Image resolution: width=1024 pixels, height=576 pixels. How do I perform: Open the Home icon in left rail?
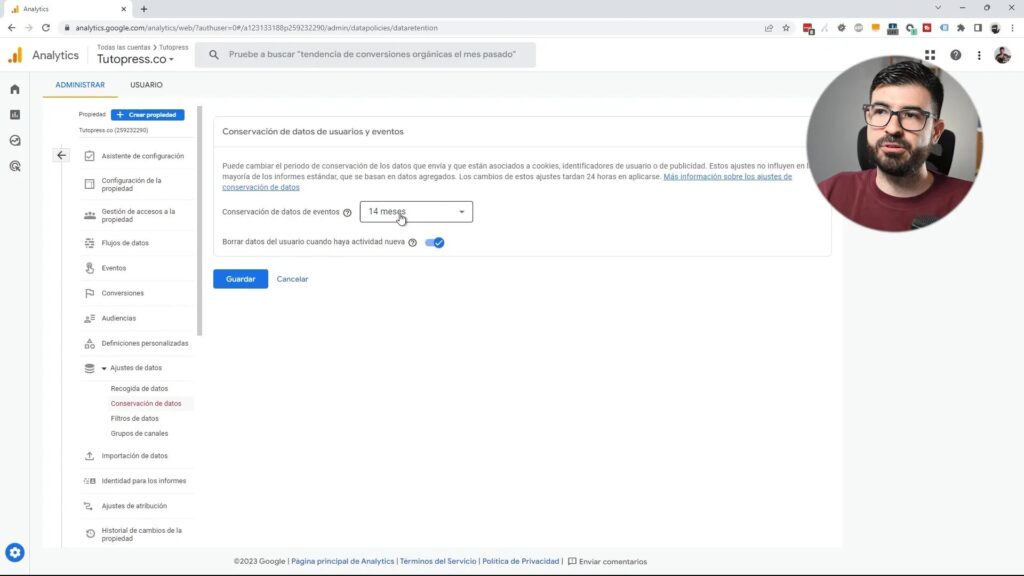(14, 89)
